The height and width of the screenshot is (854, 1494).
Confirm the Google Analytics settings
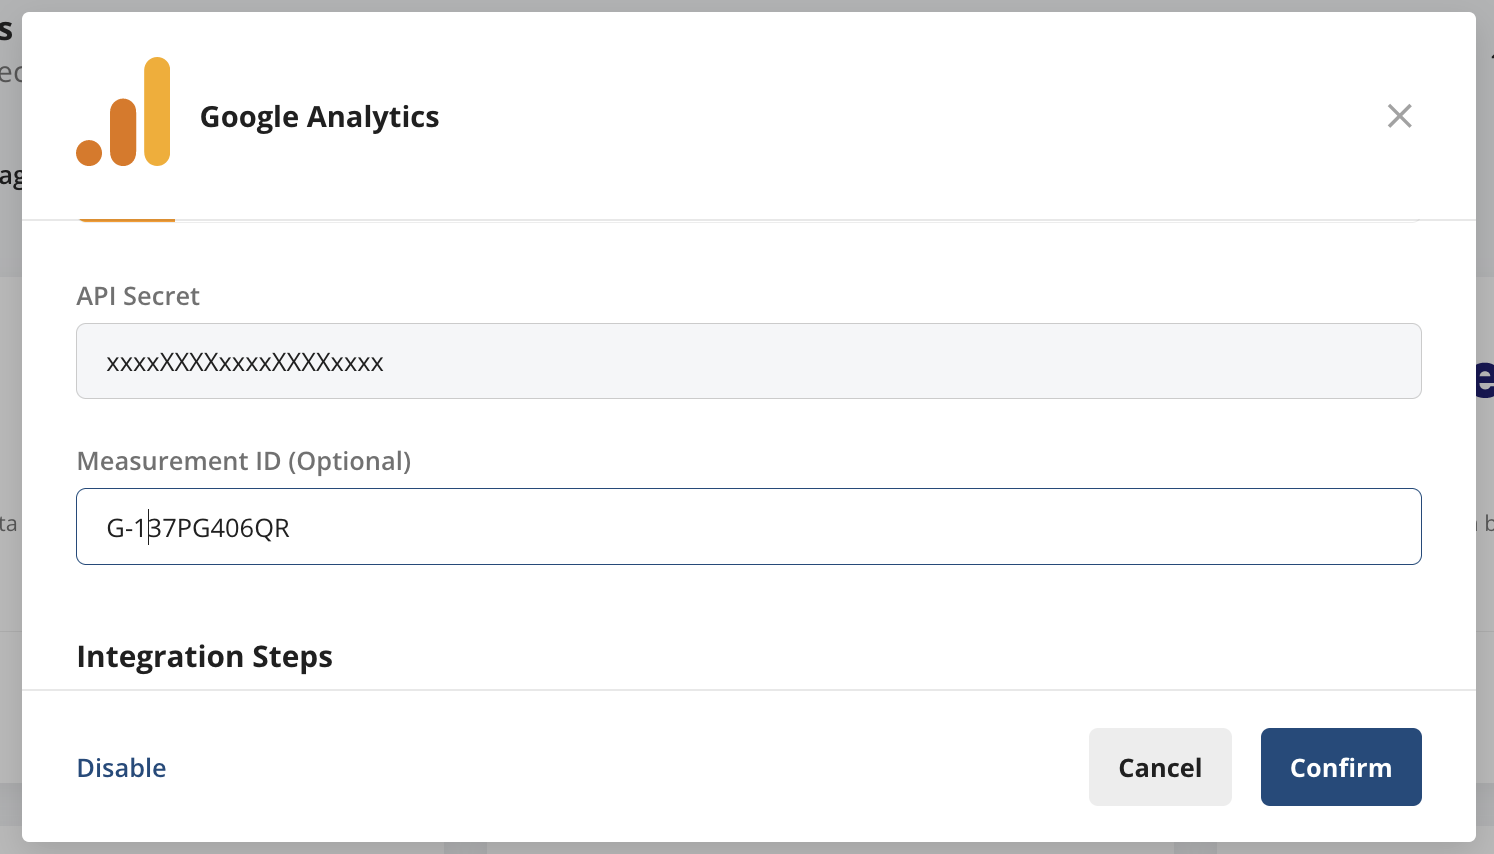pyautogui.click(x=1340, y=767)
